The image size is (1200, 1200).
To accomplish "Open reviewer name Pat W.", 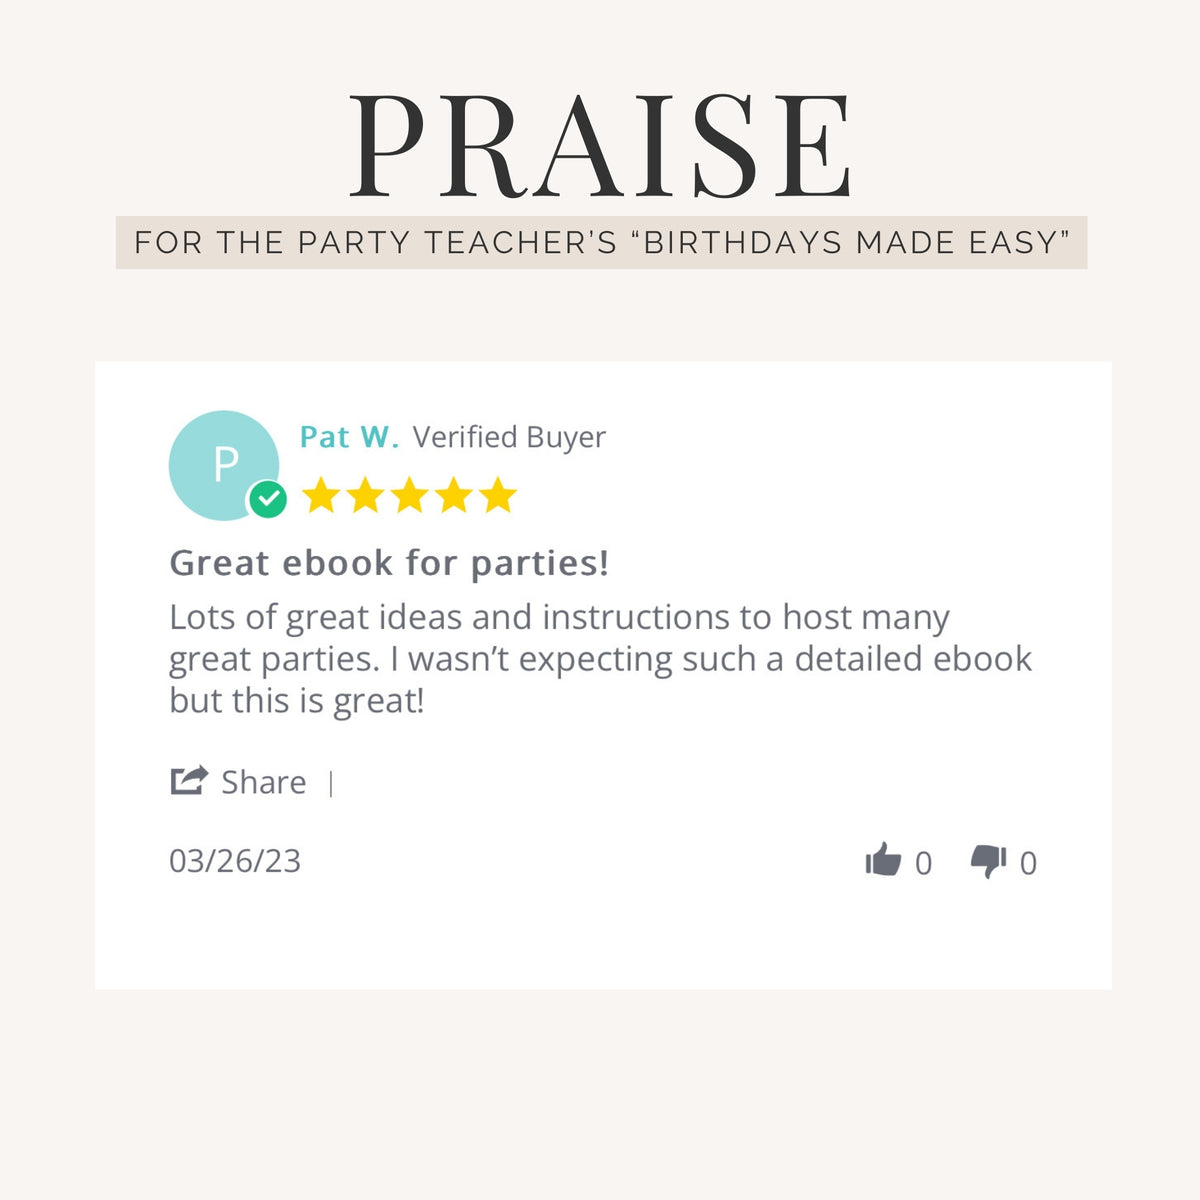I will point(349,437).
